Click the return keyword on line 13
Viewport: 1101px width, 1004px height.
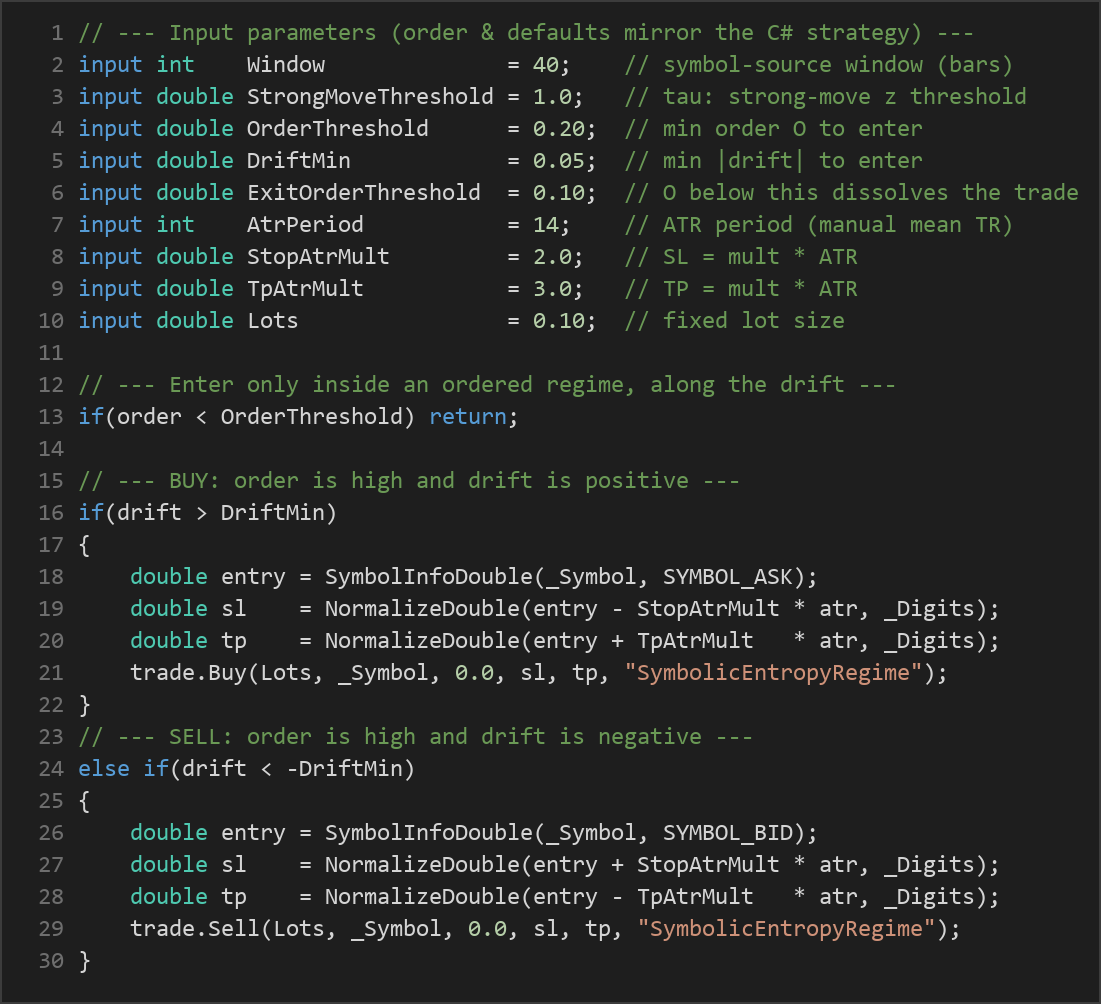[x=468, y=416]
